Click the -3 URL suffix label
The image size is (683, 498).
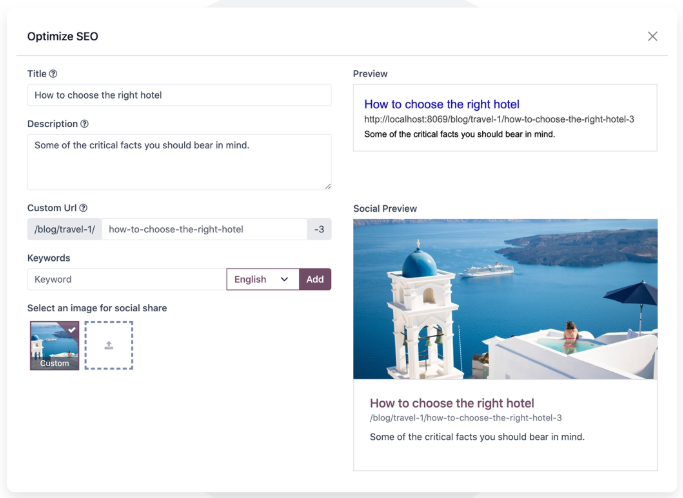pos(319,230)
